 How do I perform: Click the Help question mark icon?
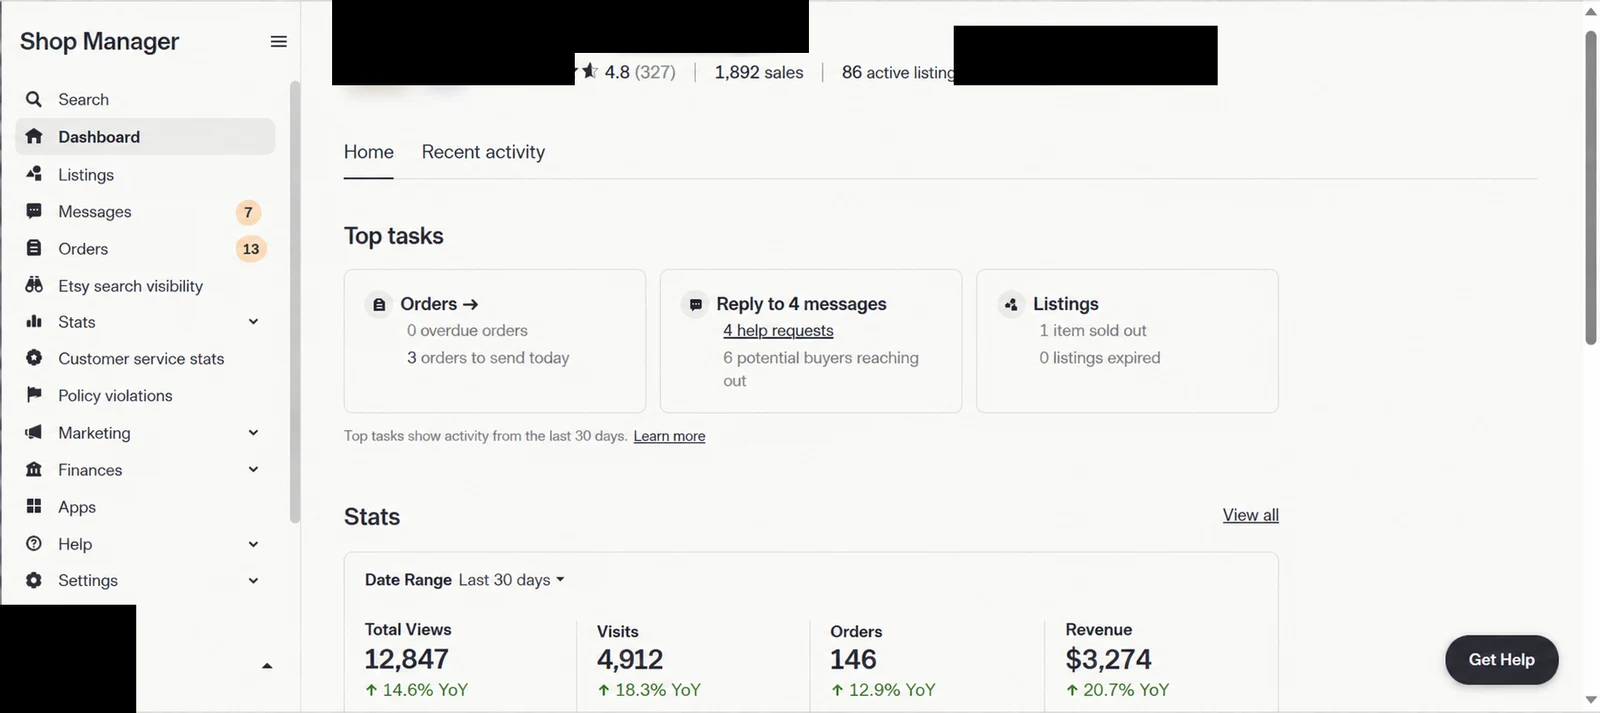(x=34, y=543)
